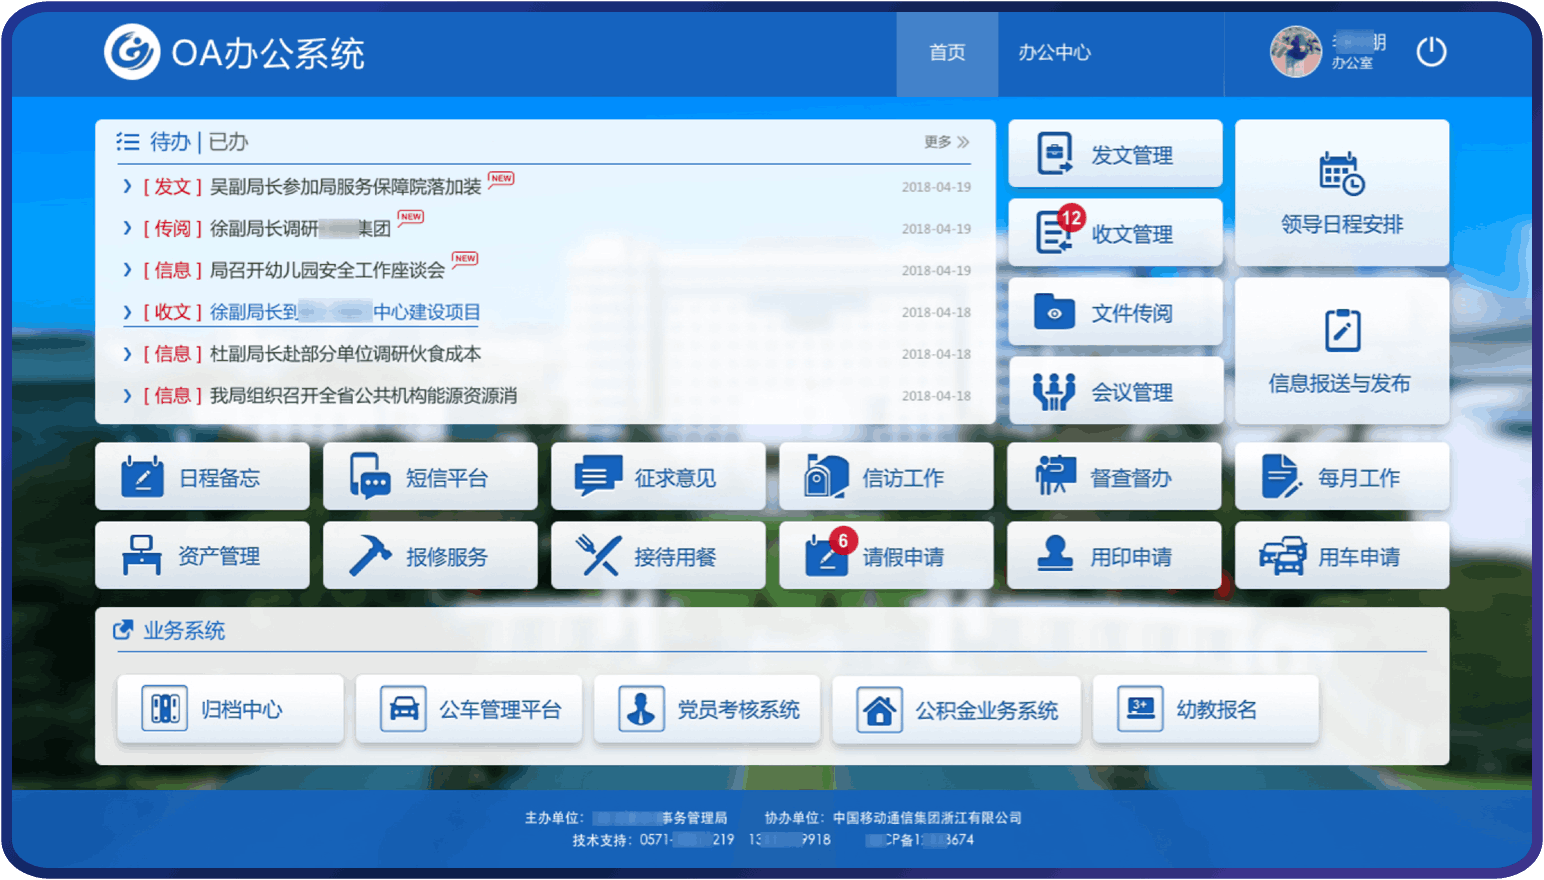The height and width of the screenshot is (880, 1544).
Task: Open 收文管理 icon with badge 12
Action: tap(1054, 233)
